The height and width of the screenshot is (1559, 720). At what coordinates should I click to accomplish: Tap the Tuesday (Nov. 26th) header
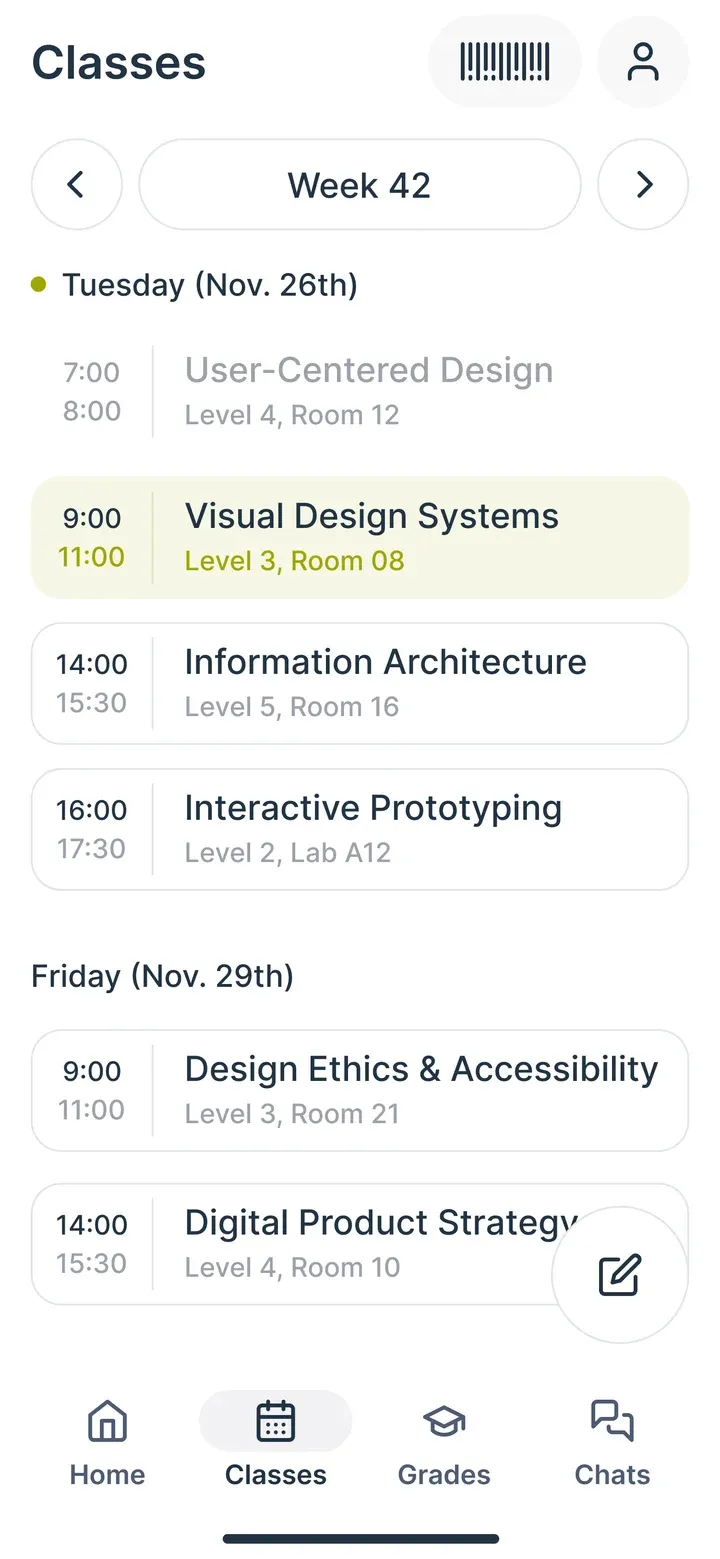click(210, 285)
